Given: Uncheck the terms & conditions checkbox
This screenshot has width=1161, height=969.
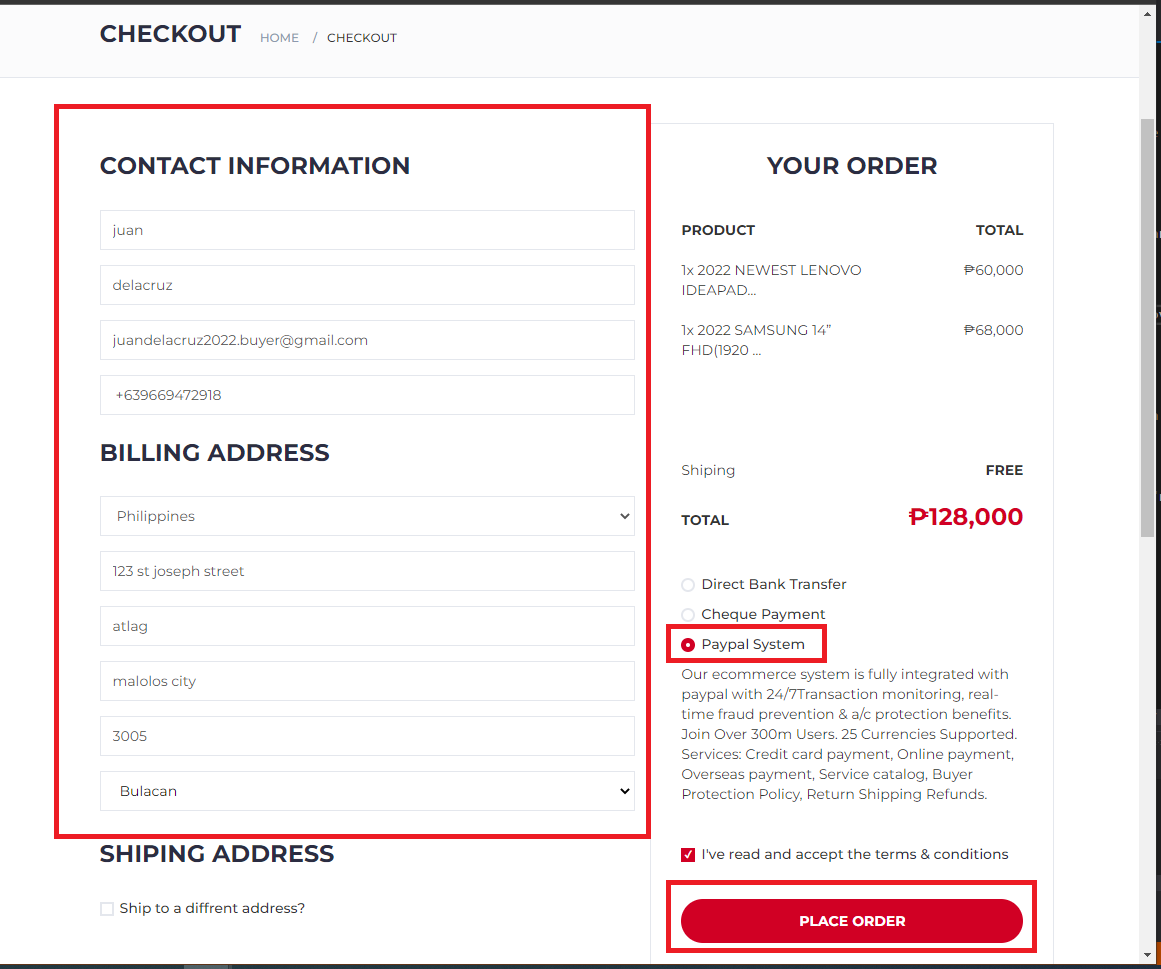Looking at the screenshot, I should point(688,855).
